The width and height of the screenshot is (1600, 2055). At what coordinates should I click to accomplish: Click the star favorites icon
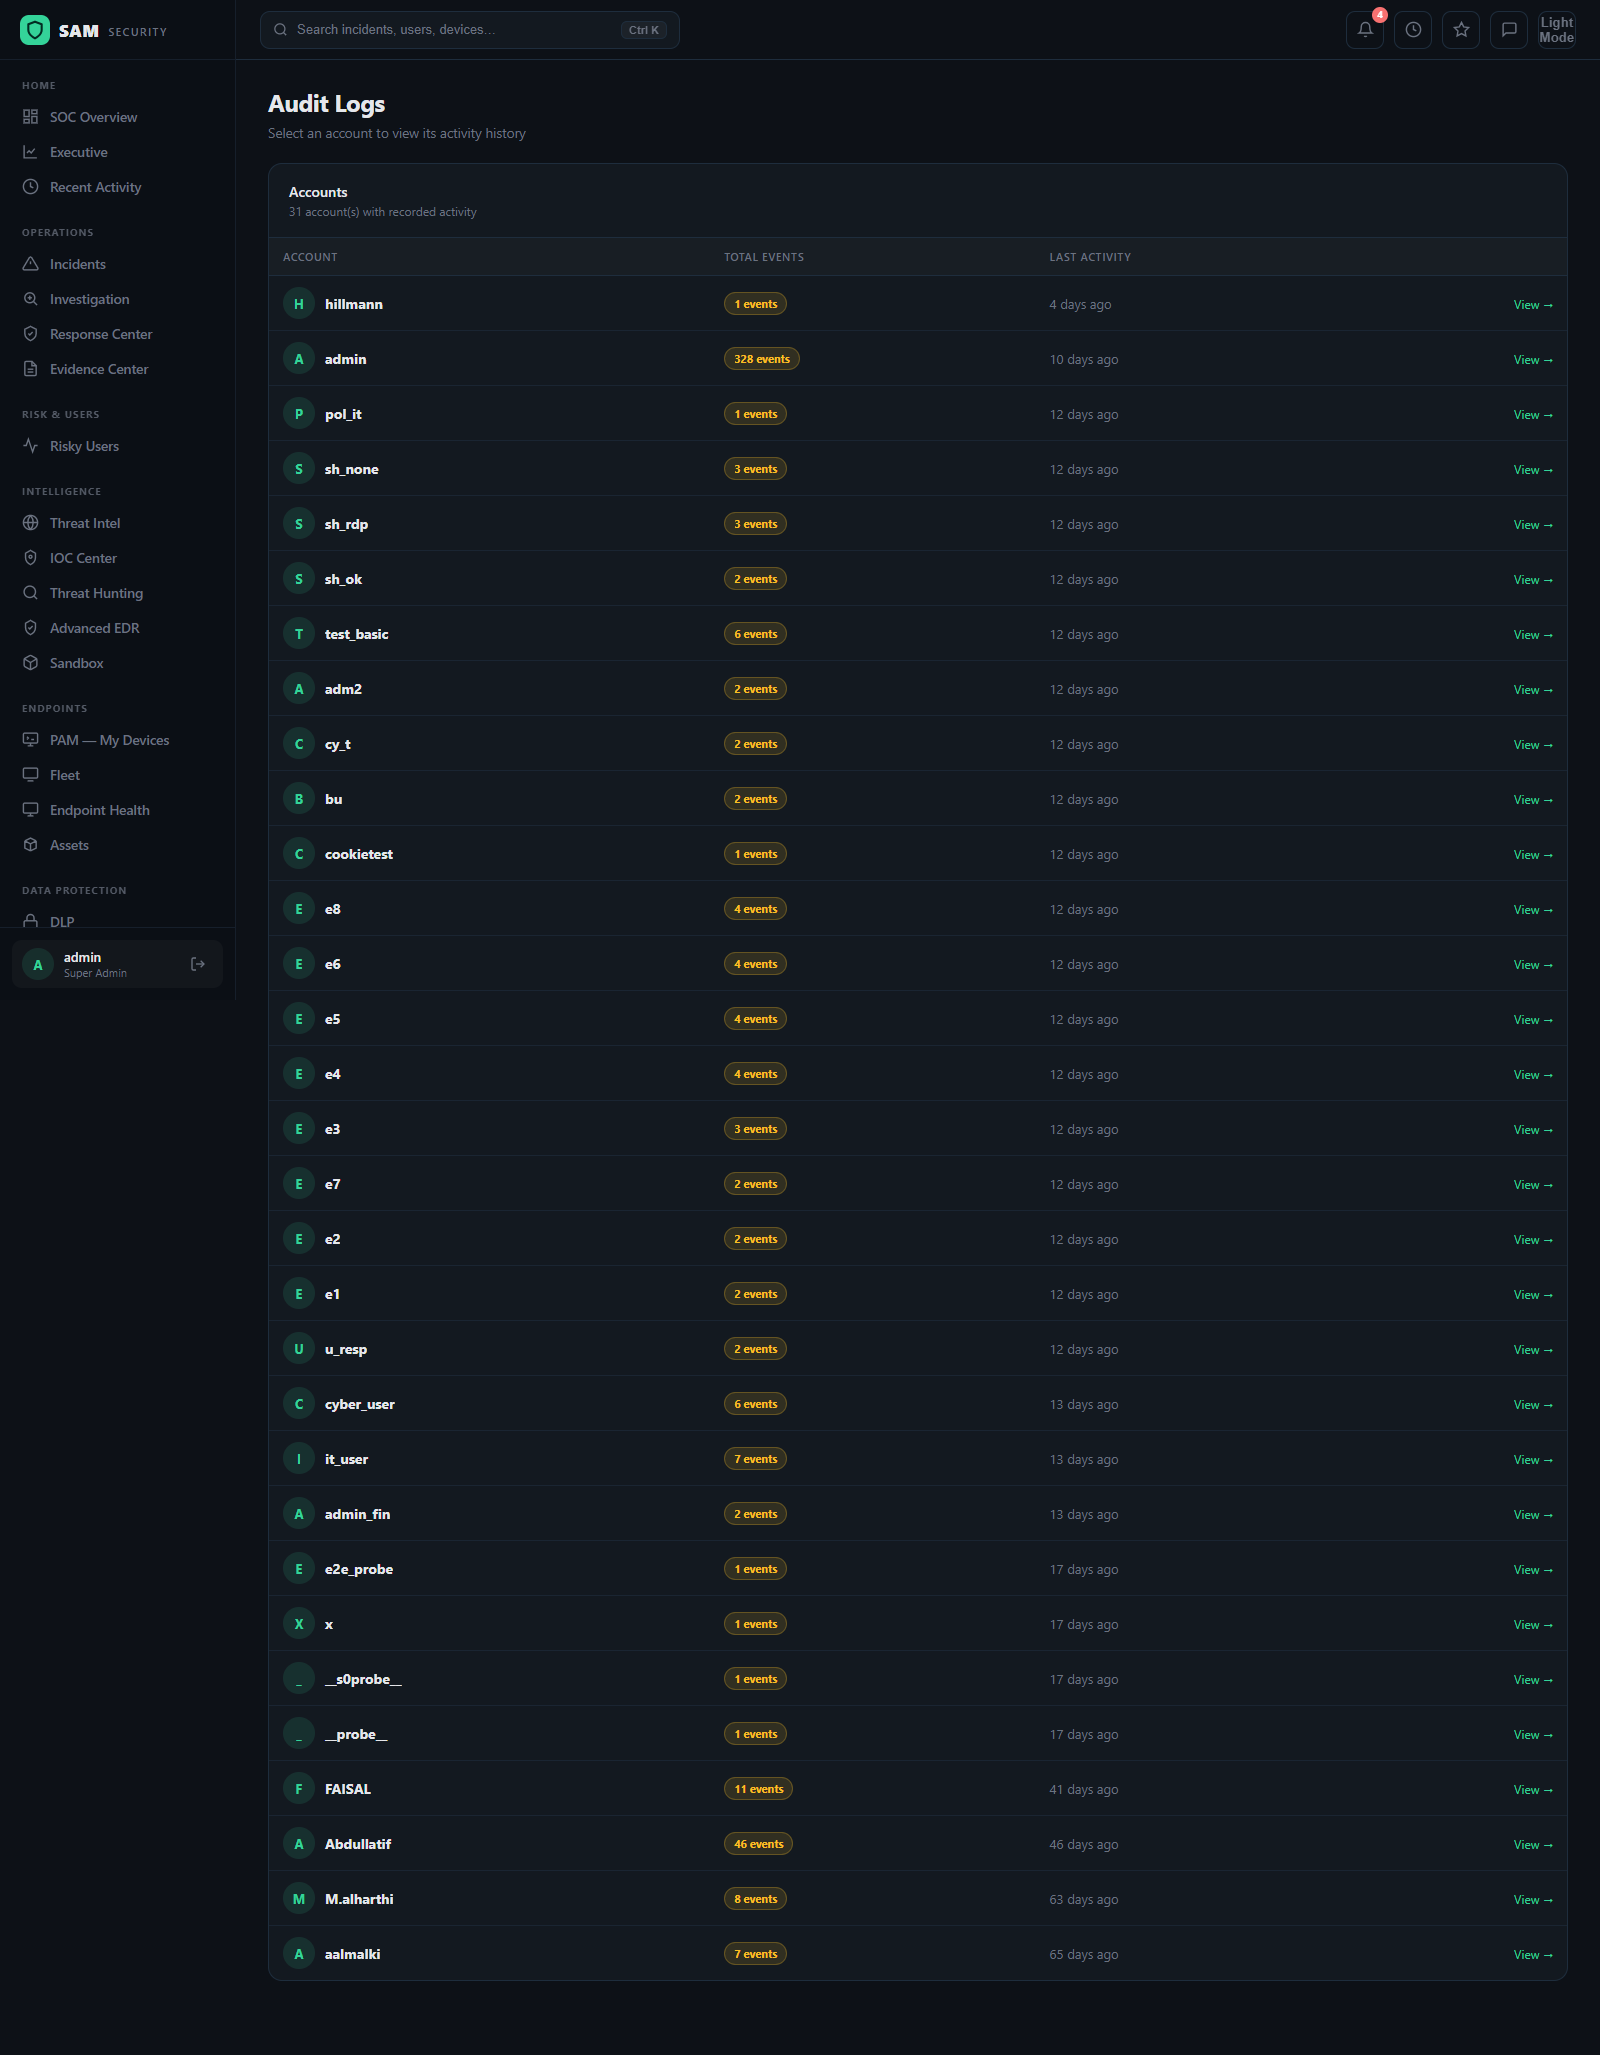[1461, 30]
